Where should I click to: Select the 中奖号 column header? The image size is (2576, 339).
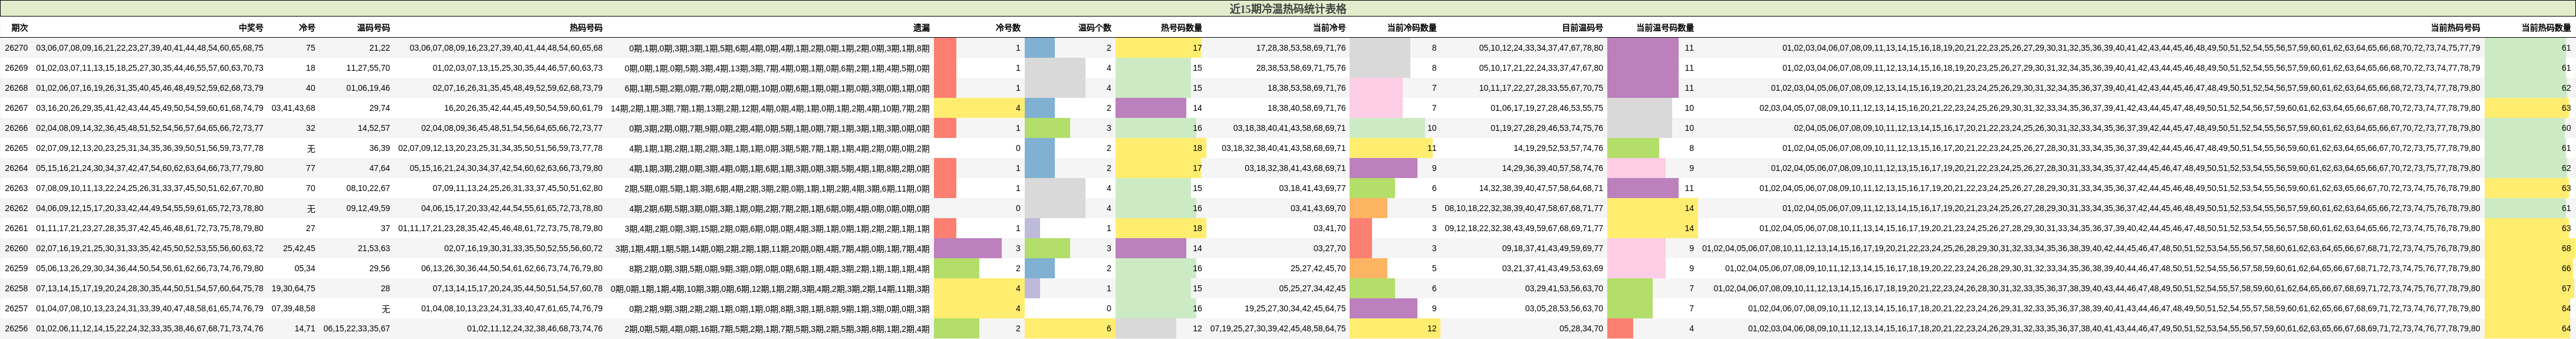click(251, 28)
